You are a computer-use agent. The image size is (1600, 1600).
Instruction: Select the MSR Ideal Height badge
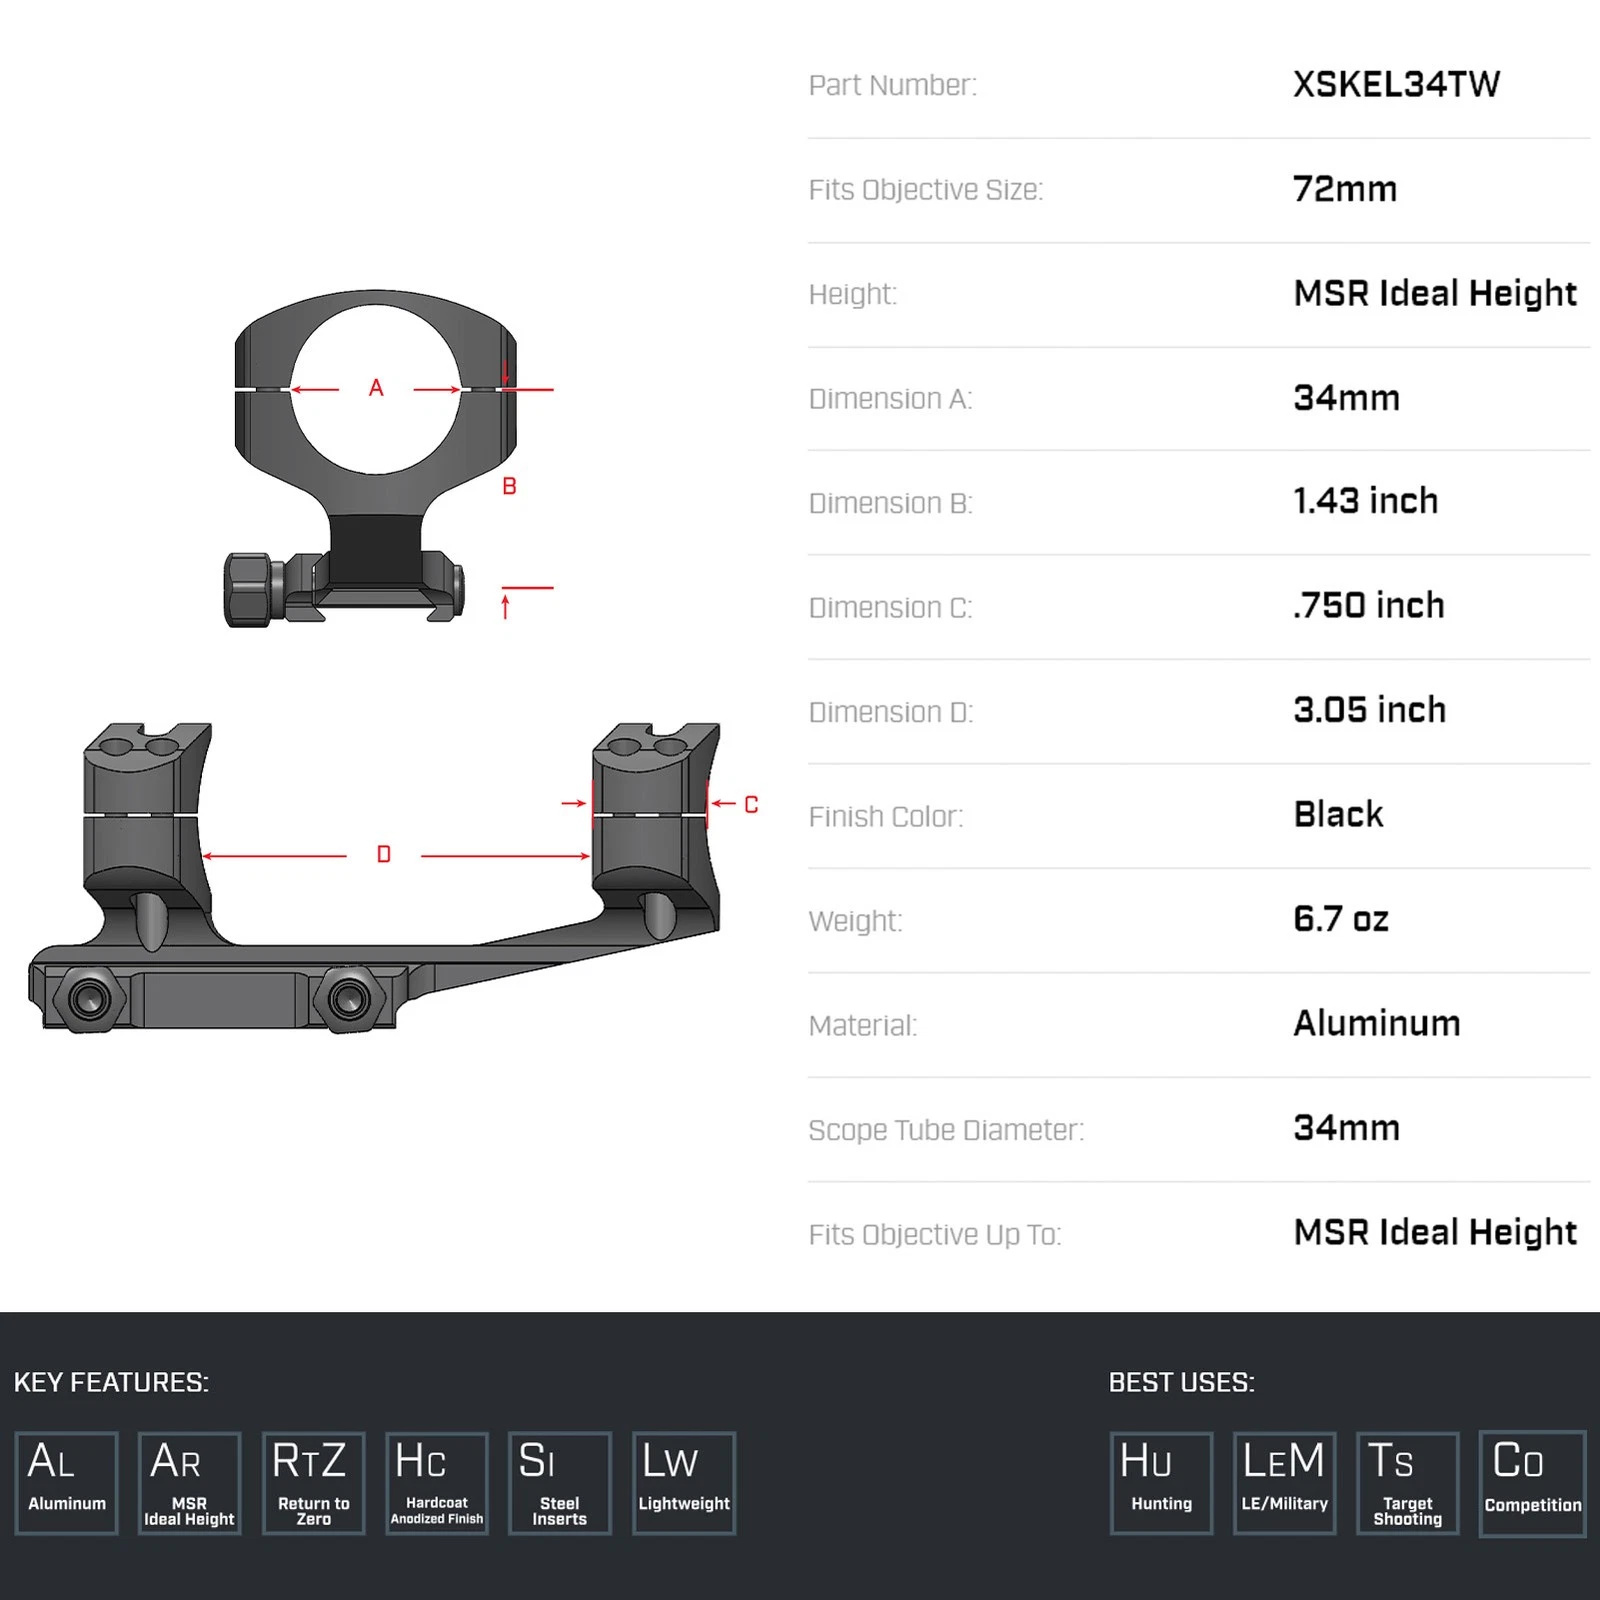(190, 1483)
